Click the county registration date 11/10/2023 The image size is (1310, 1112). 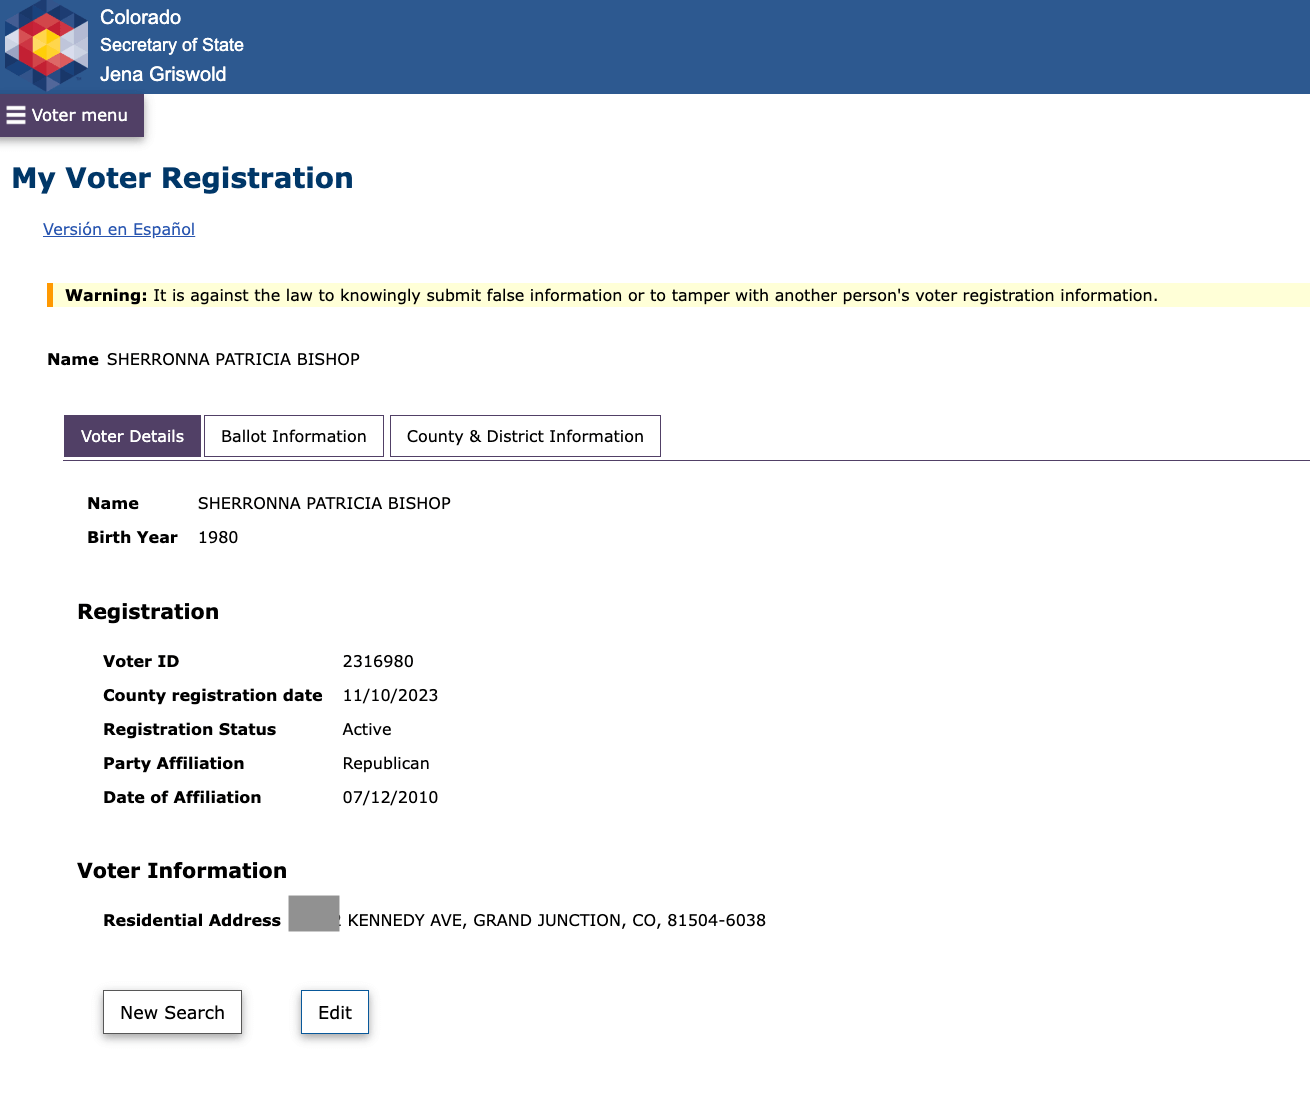(x=390, y=695)
